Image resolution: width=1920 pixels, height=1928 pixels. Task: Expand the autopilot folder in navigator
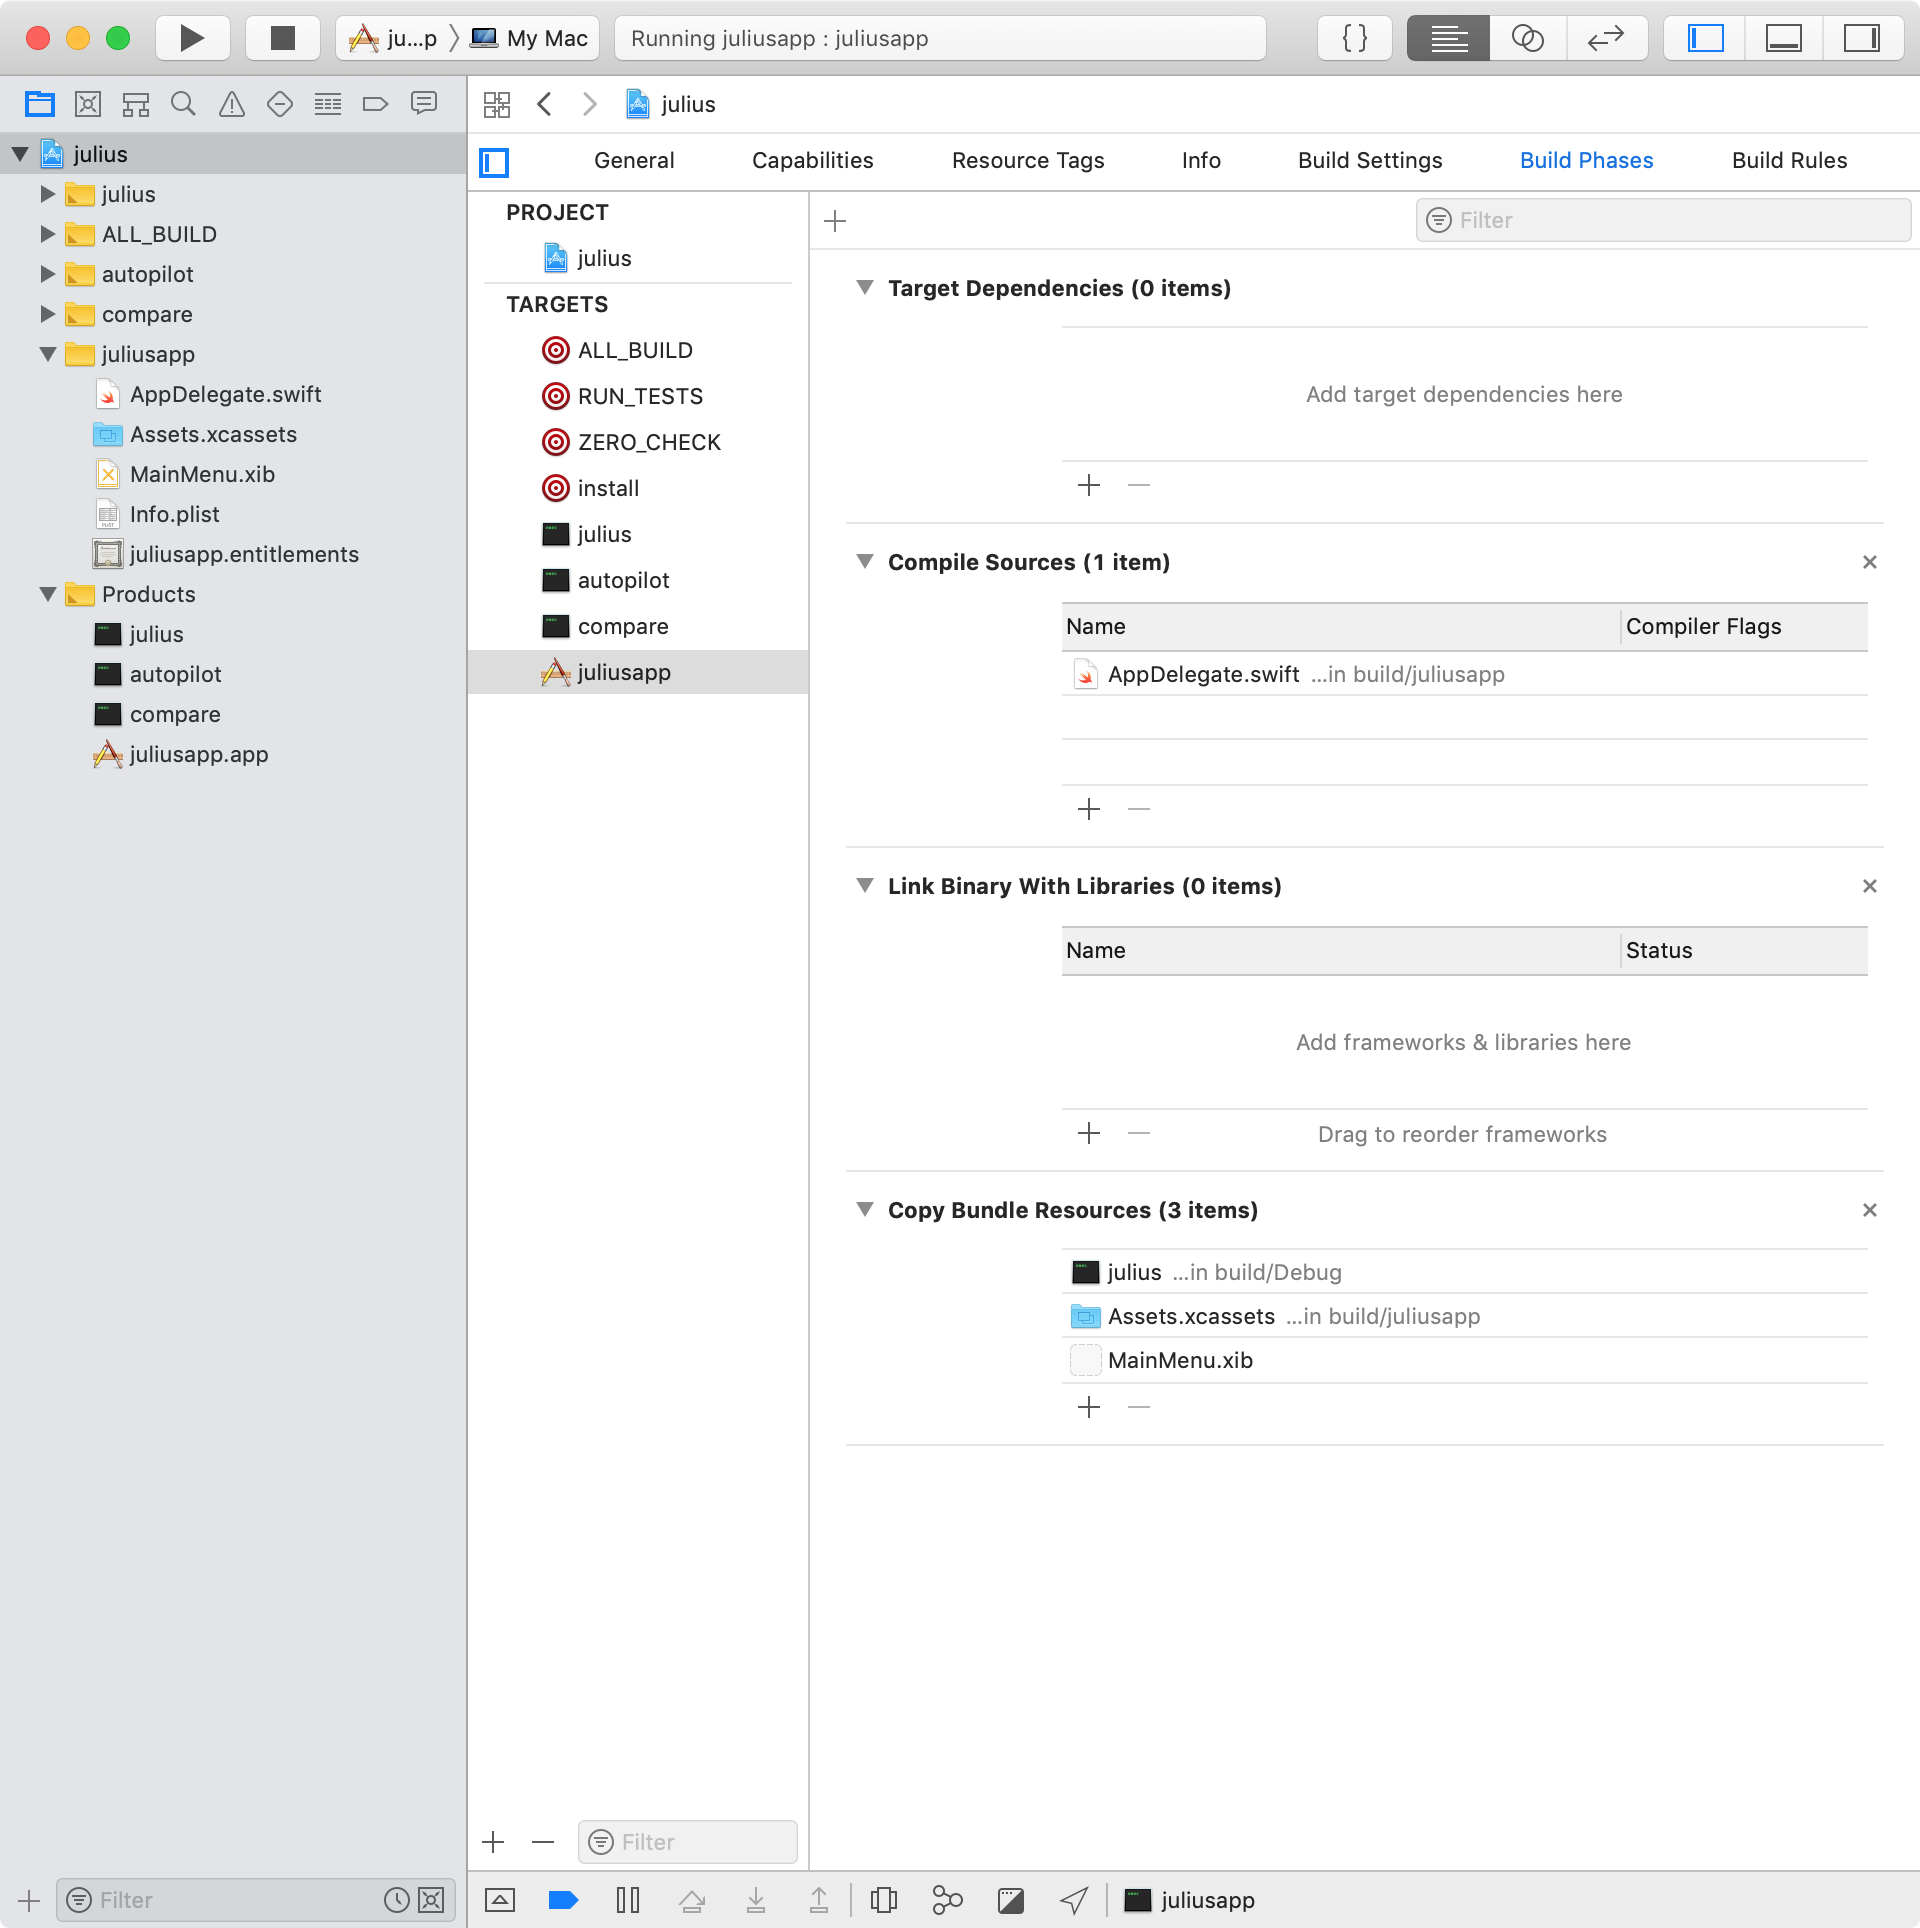[x=46, y=274]
